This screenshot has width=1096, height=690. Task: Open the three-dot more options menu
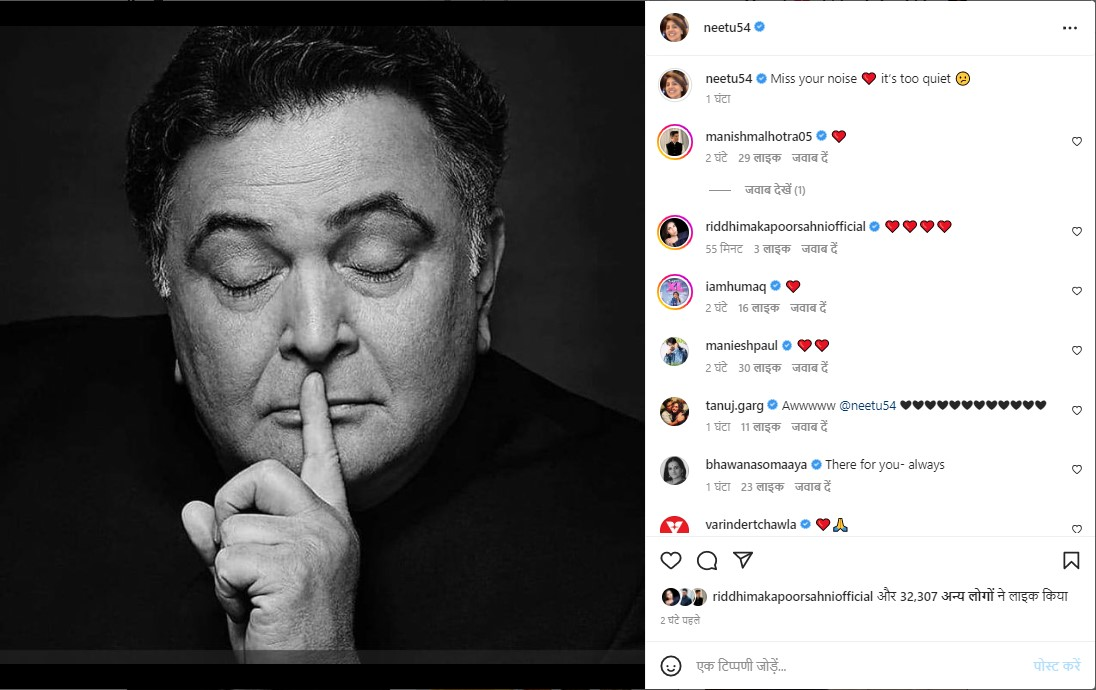(x=1070, y=28)
